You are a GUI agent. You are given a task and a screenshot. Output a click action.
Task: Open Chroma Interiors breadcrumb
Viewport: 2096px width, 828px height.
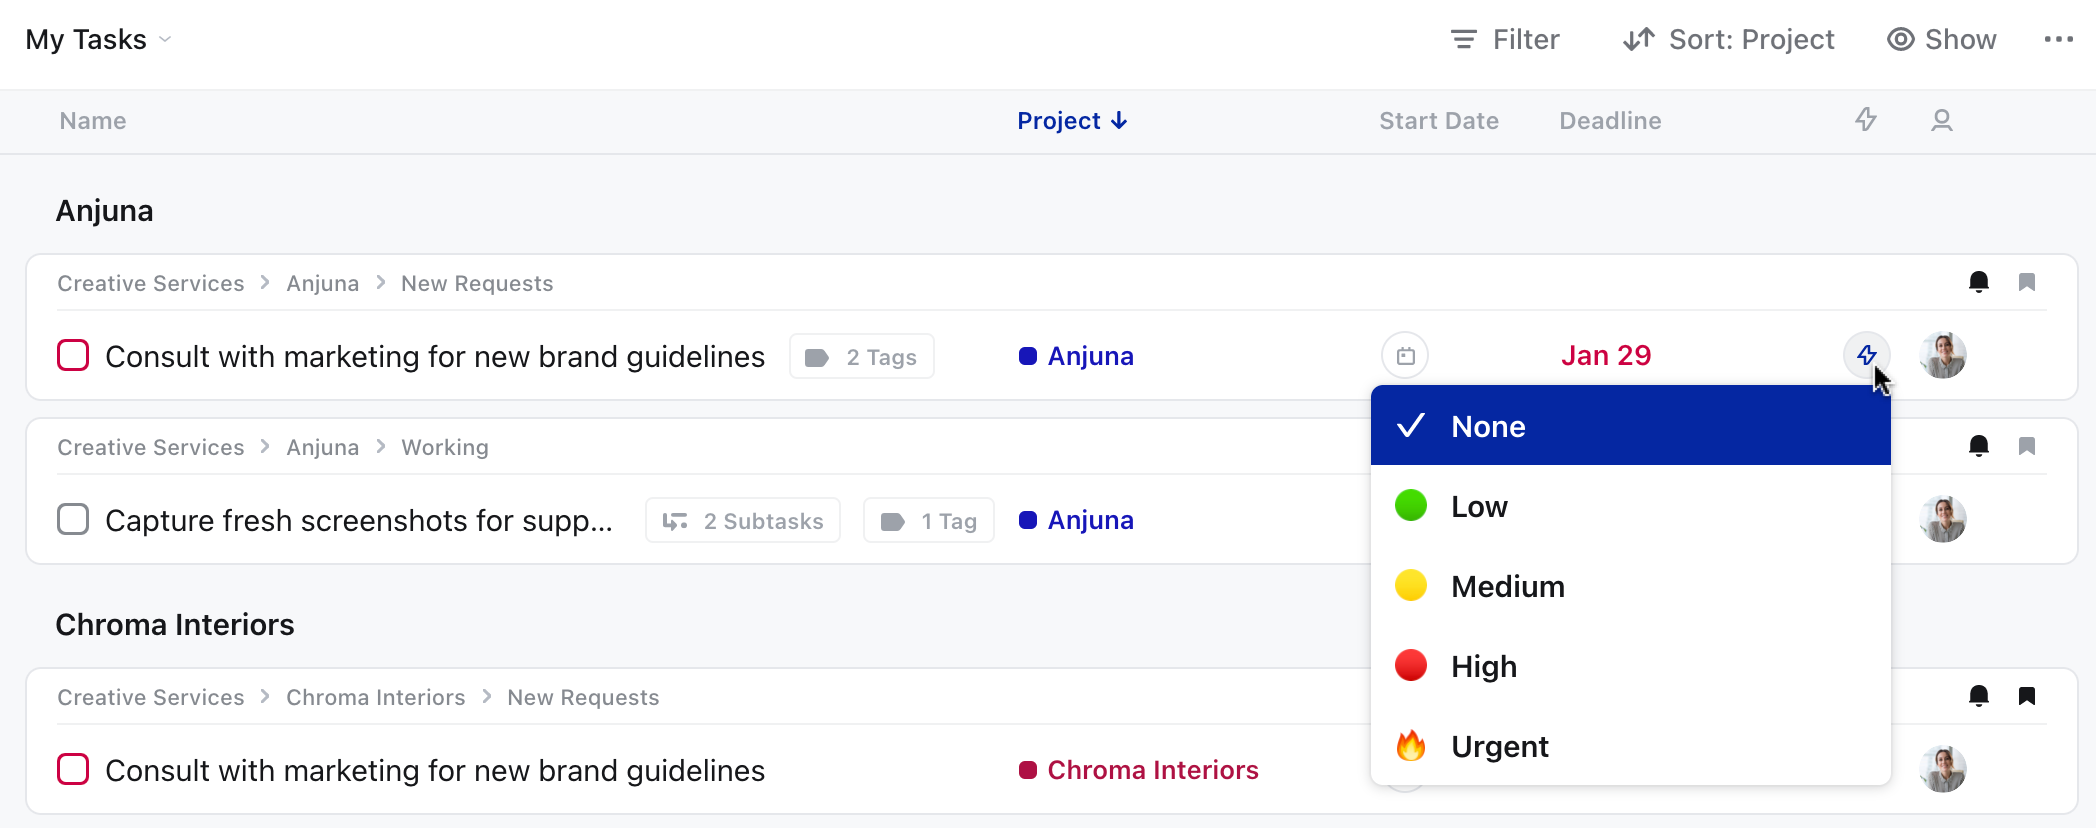[375, 698]
